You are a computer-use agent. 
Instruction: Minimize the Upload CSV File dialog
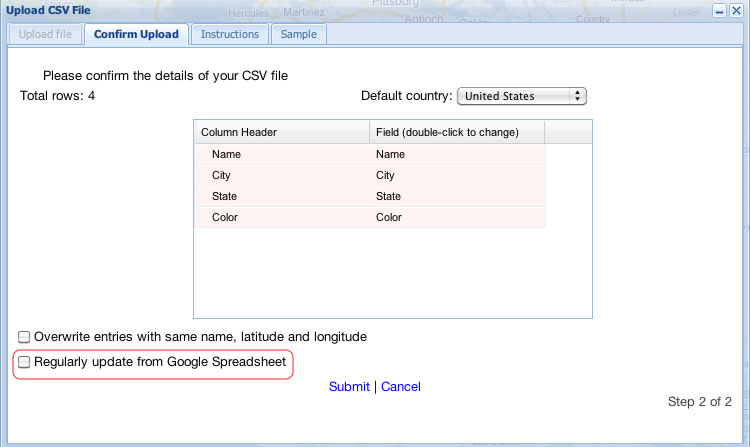pyautogui.click(x=719, y=10)
